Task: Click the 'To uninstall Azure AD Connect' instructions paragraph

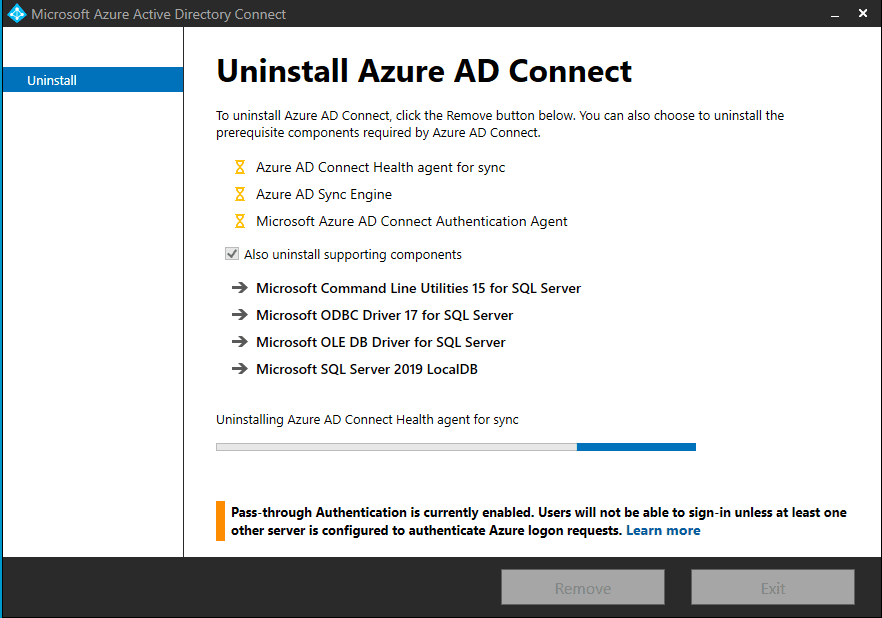Action: pyautogui.click(x=500, y=124)
